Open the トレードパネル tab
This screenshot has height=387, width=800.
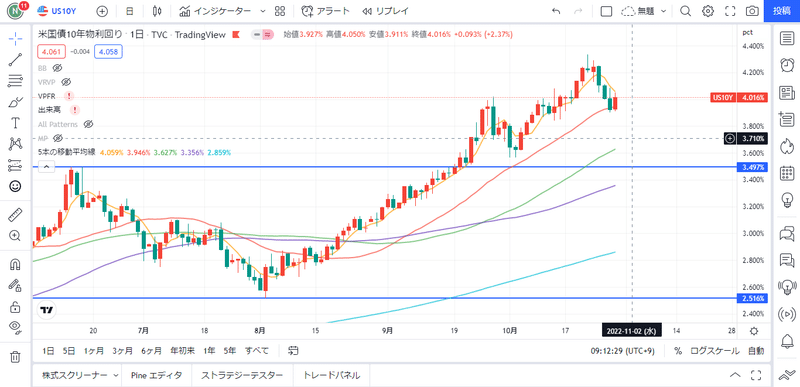pyautogui.click(x=332, y=376)
